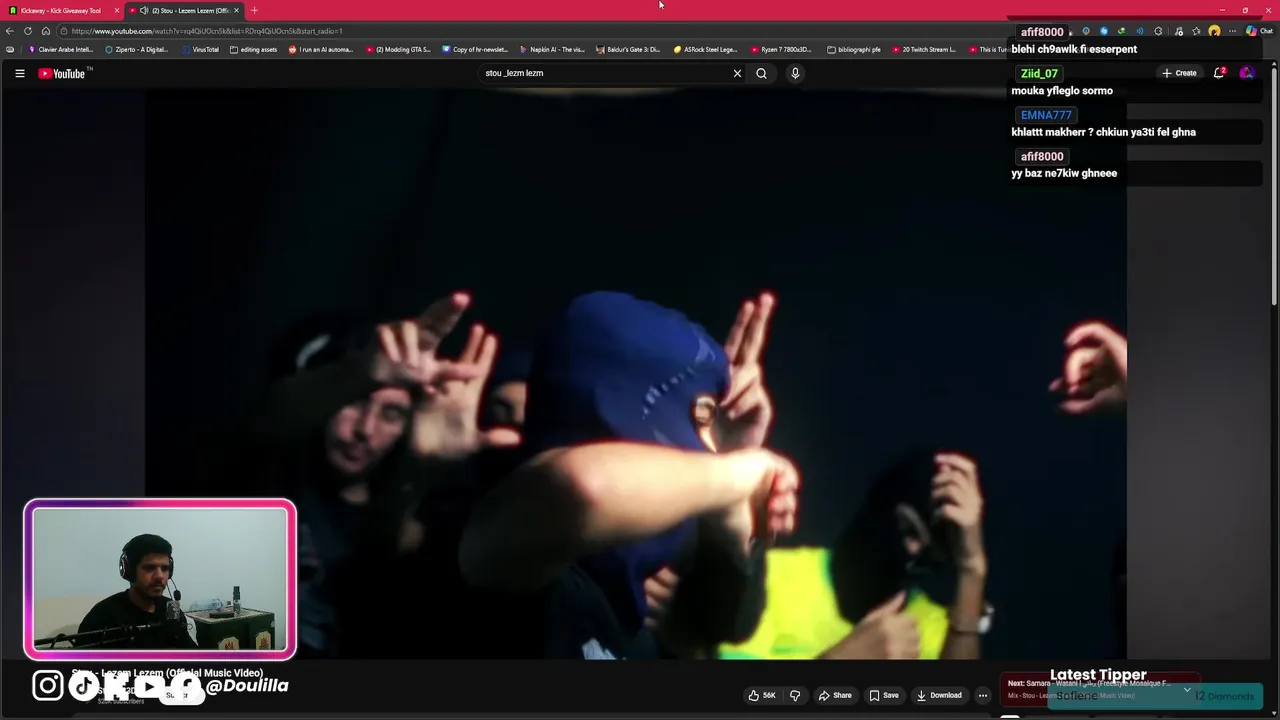Screen dimensions: 1280x720
Task: Open the I run an AI automation bookmark
Action: pos(321,49)
